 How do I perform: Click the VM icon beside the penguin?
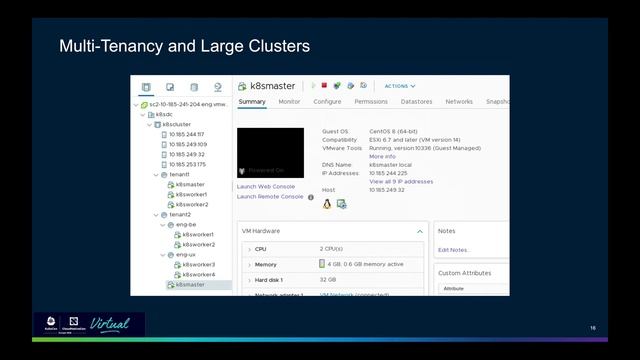pyautogui.click(x=341, y=204)
